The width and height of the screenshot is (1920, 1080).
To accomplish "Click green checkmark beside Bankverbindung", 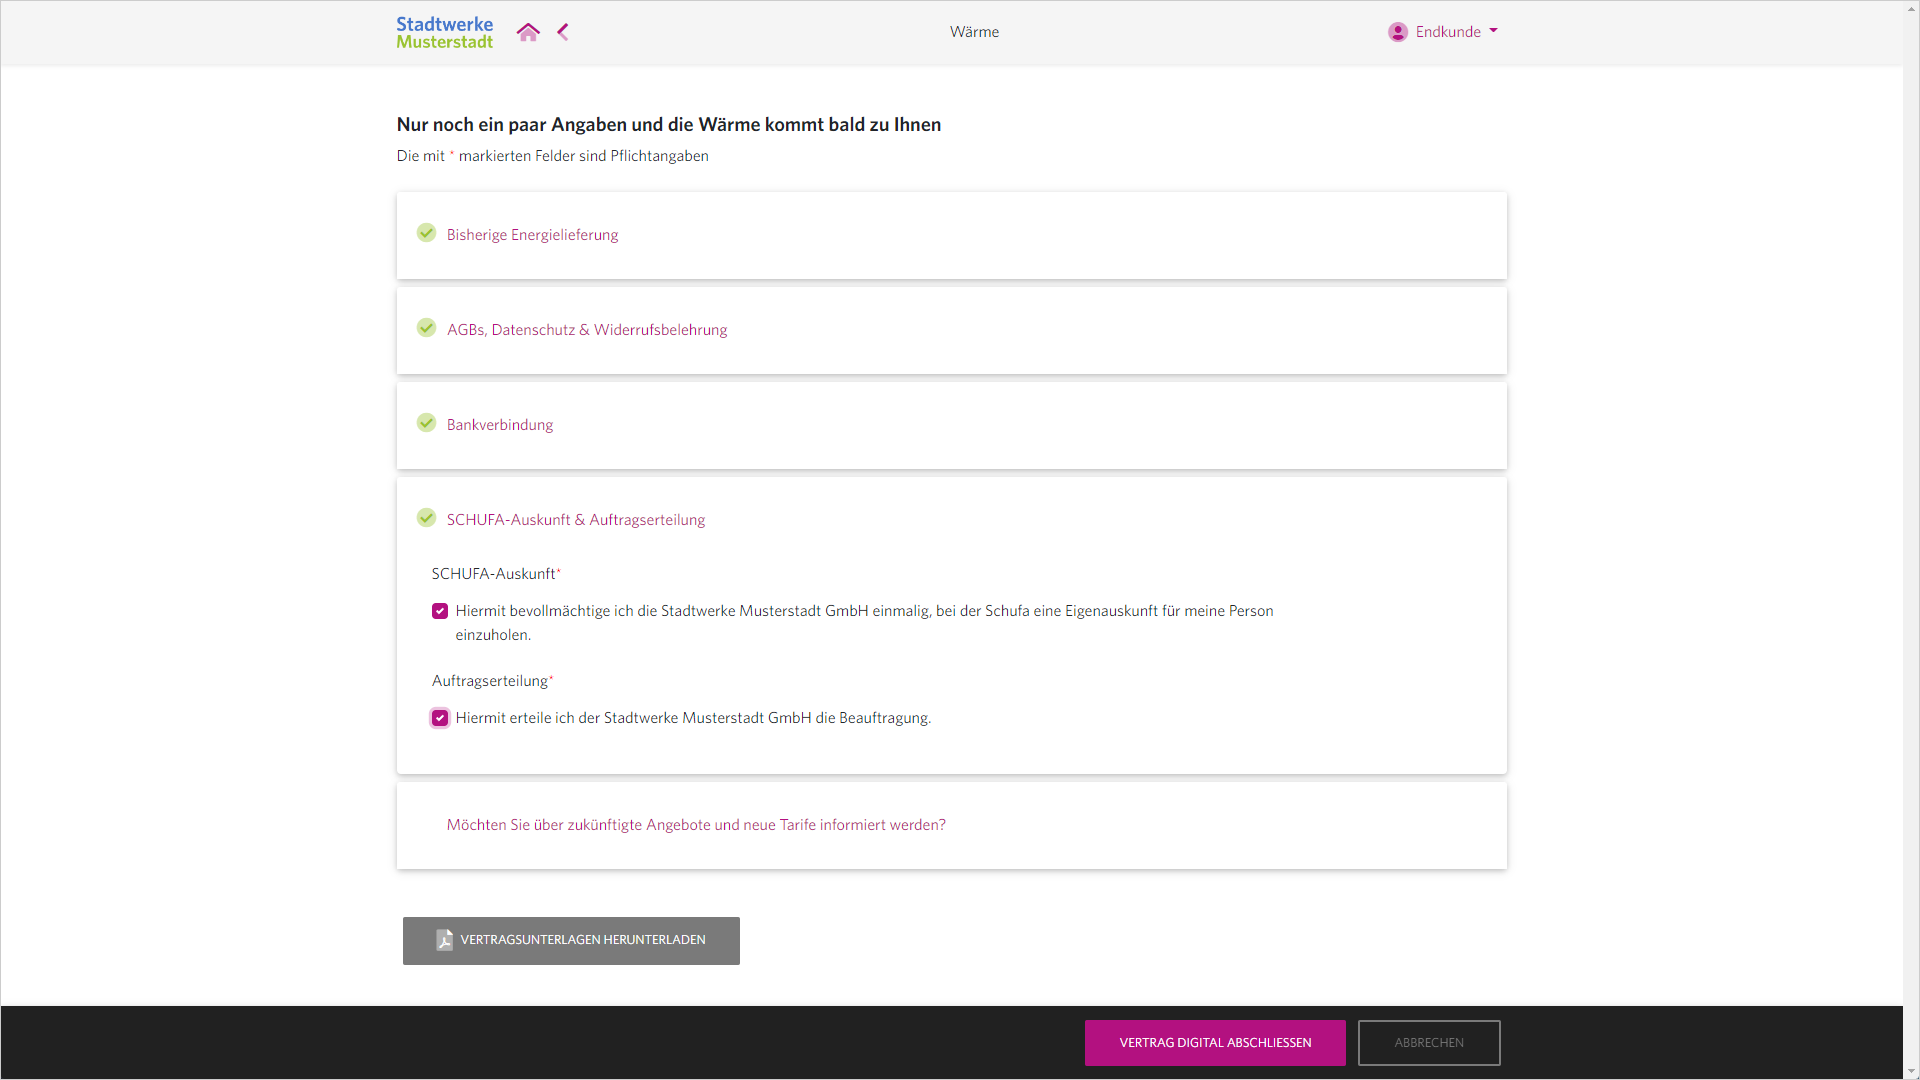I will pyautogui.click(x=427, y=423).
